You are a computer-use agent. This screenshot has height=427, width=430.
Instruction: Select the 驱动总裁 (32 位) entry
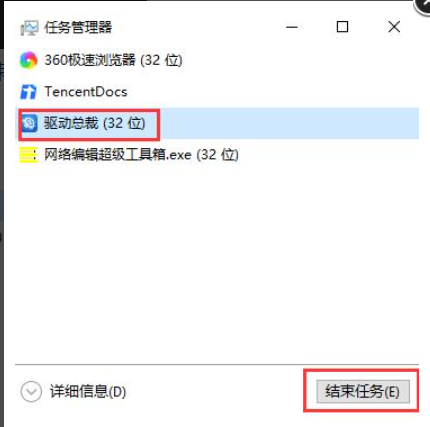(217, 123)
